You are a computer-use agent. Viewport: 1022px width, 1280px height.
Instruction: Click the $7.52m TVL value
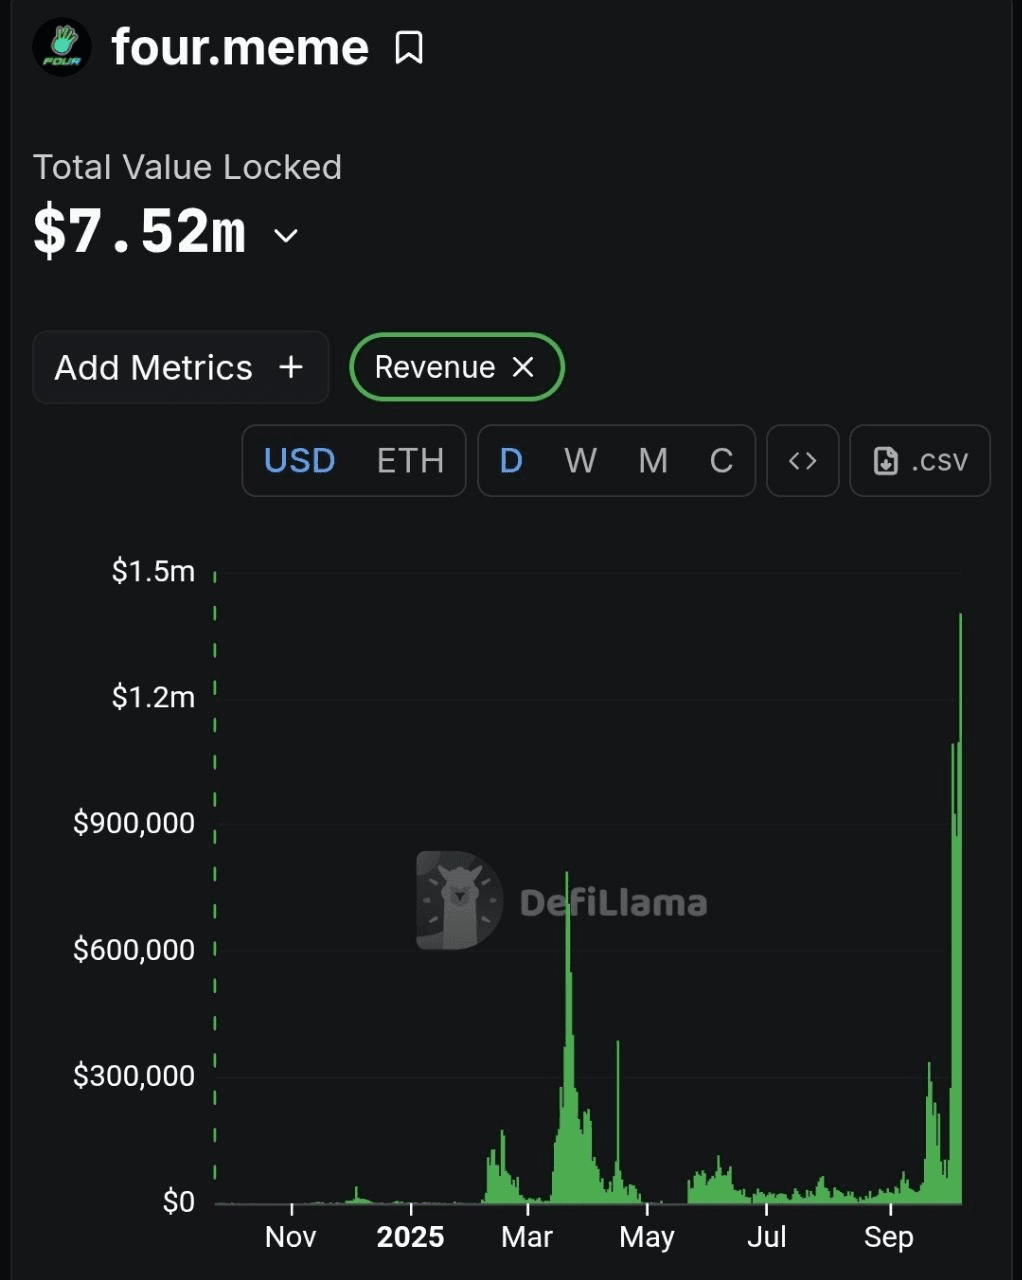point(139,234)
